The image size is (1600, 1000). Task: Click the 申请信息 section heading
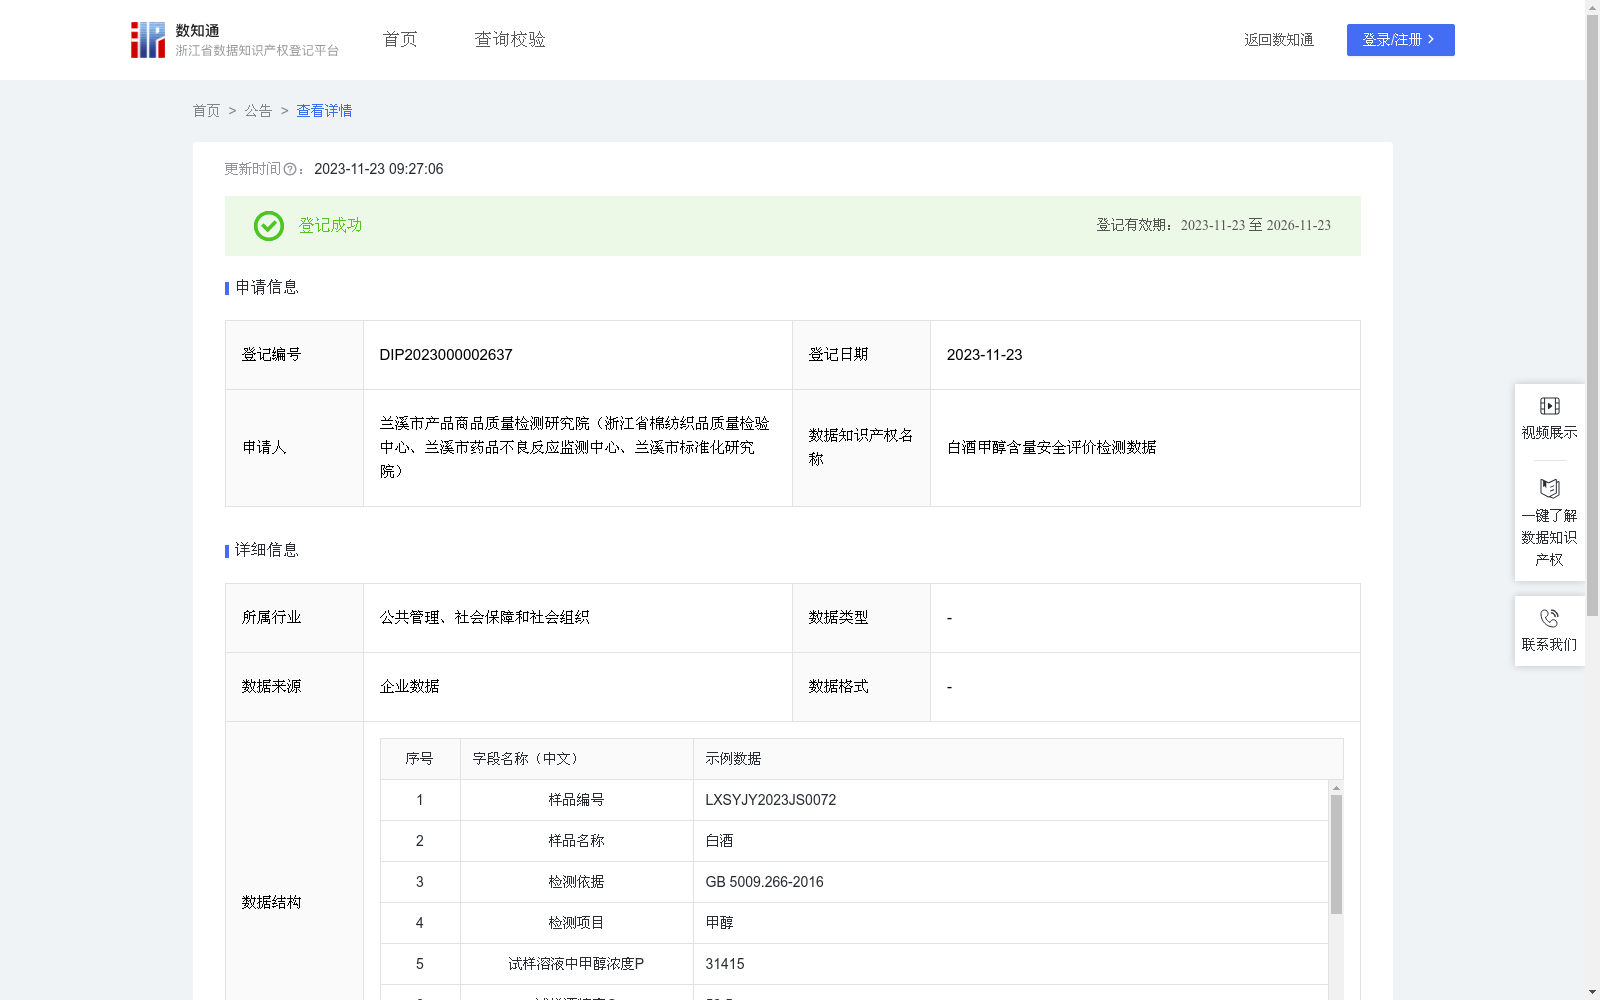click(267, 288)
